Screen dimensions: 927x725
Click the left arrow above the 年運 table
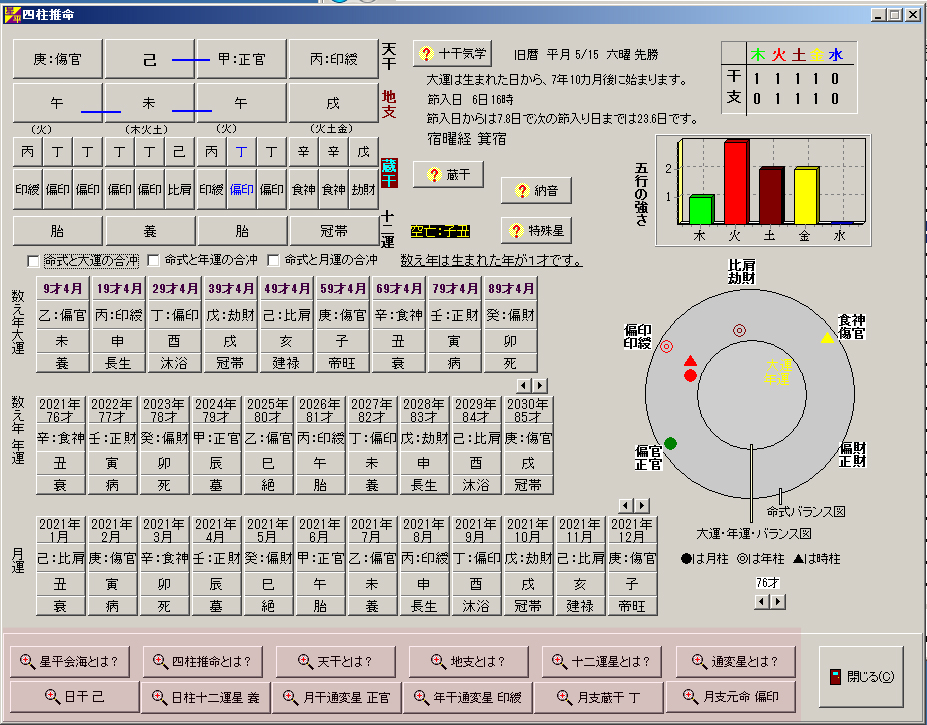[x=523, y=386]
